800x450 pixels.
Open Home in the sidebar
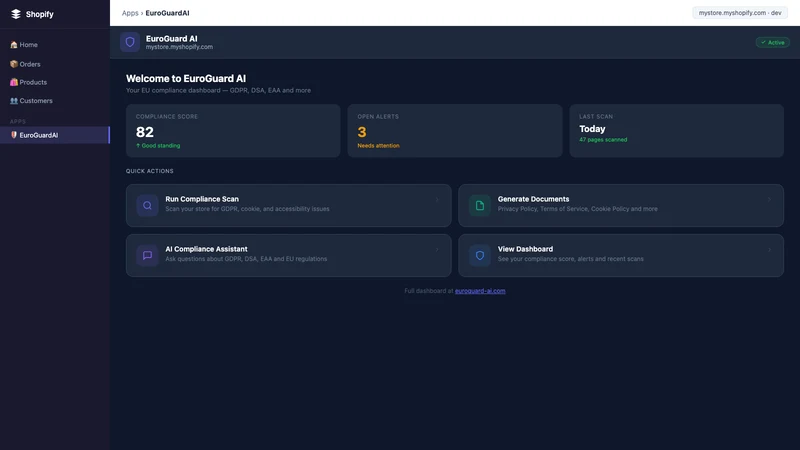[55, 45]
